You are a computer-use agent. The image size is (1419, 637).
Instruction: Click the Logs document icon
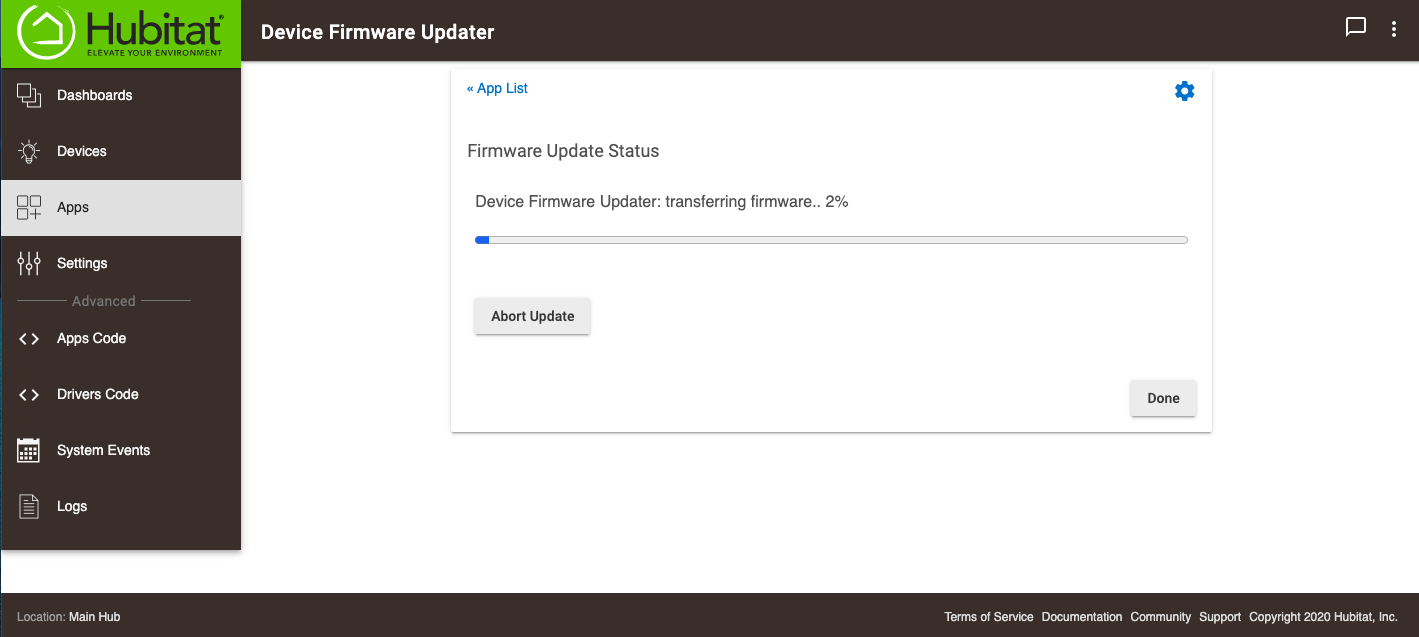[x=29, y=506]
